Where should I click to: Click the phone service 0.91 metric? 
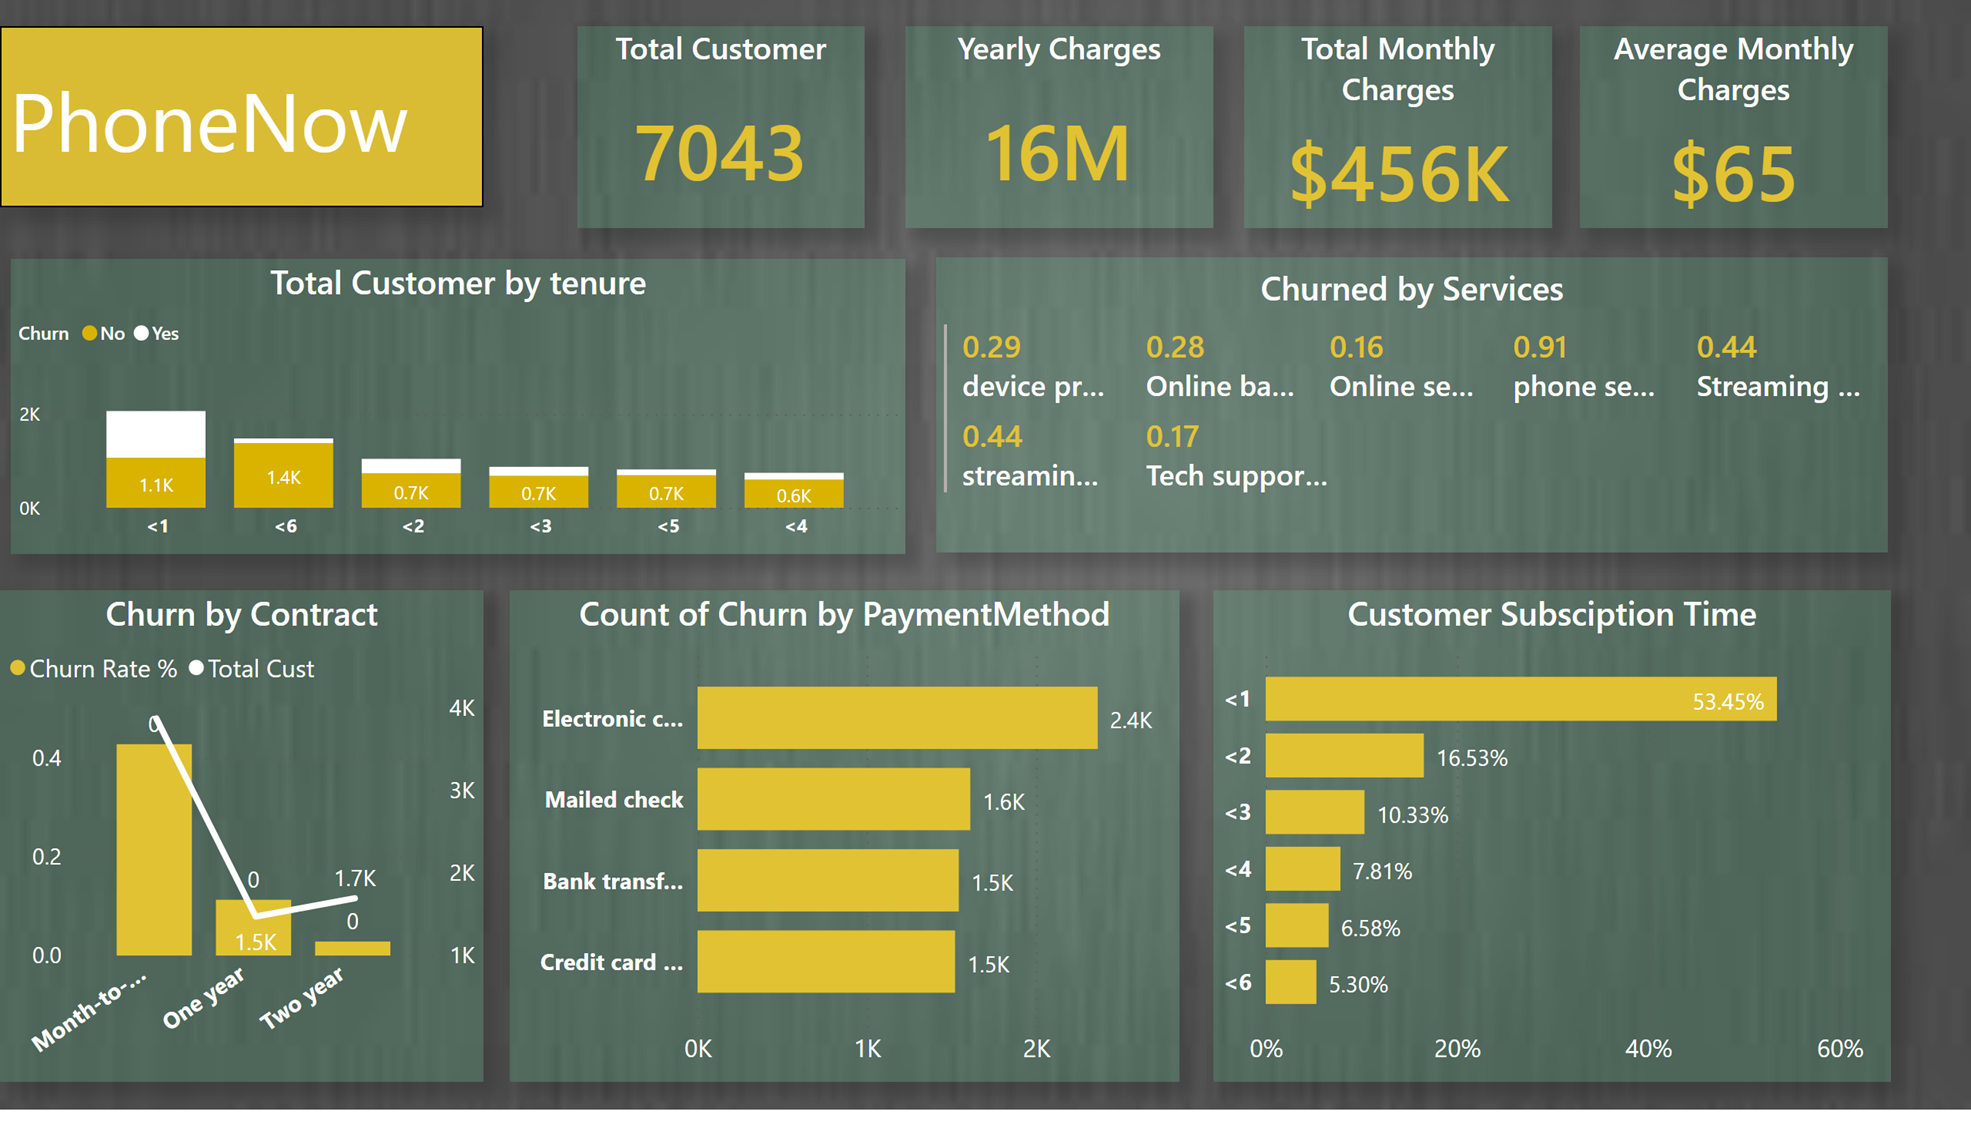(x=1583, y=365)
